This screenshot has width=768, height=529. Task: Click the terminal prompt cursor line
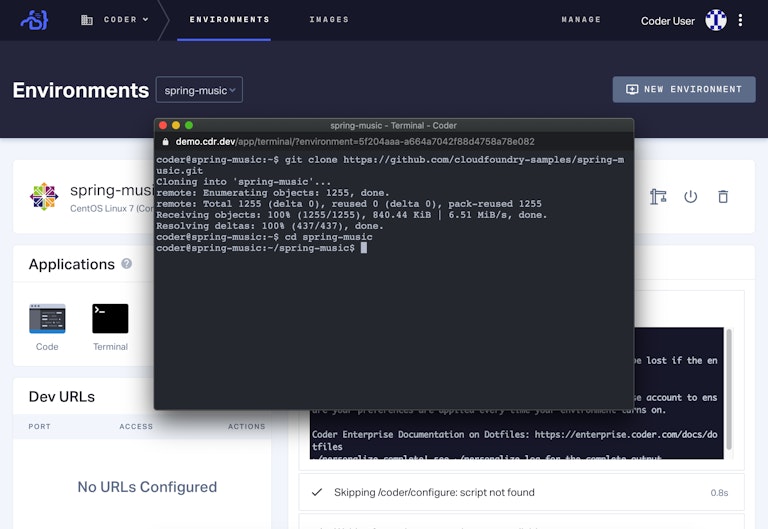point(262,248)
